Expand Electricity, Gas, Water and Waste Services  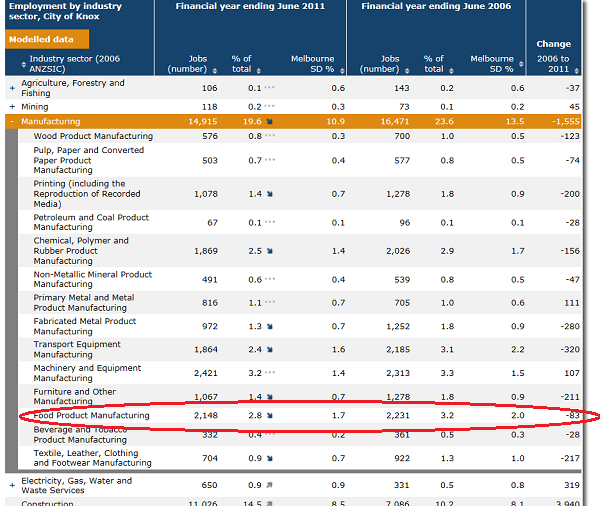pyautogui.click(x=12, y=486)
